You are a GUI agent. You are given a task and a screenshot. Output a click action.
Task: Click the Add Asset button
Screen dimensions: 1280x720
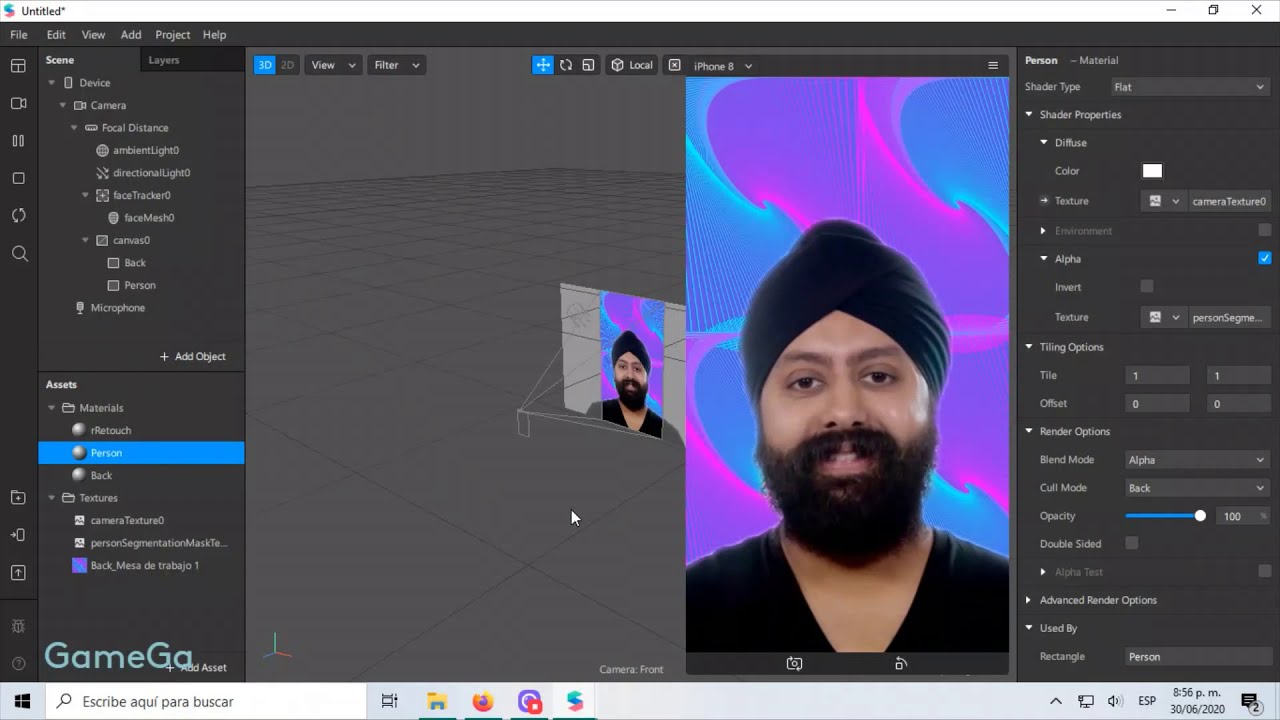[197, 667]
